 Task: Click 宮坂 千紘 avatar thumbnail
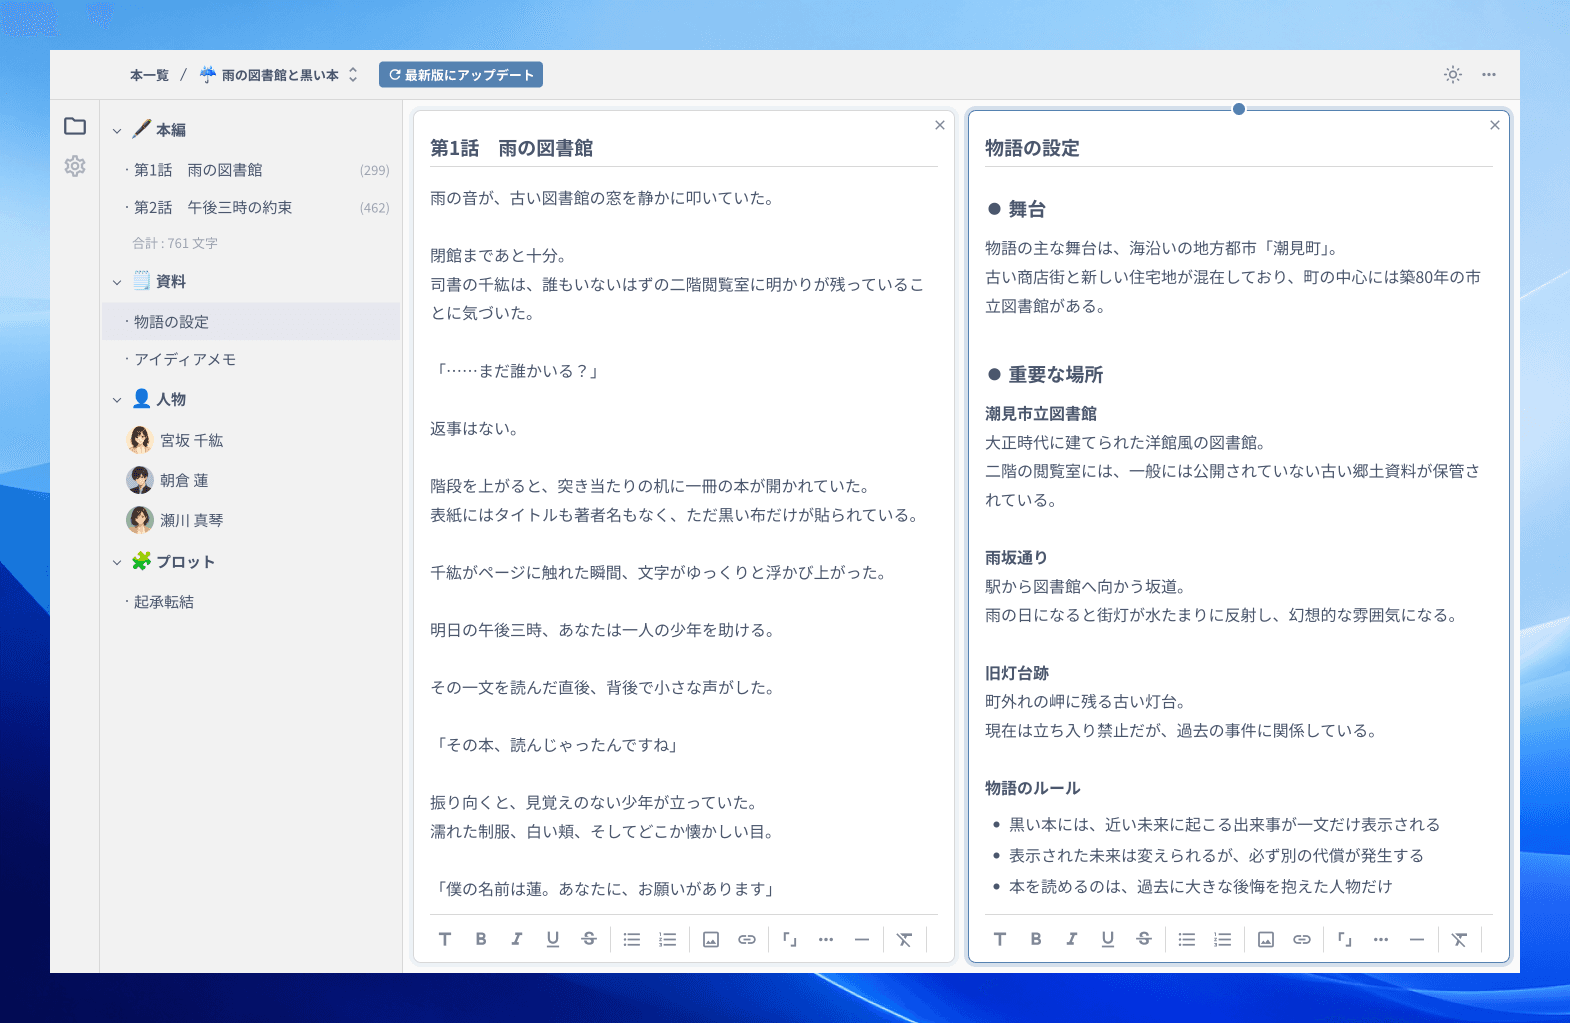[x=140, y=440]
